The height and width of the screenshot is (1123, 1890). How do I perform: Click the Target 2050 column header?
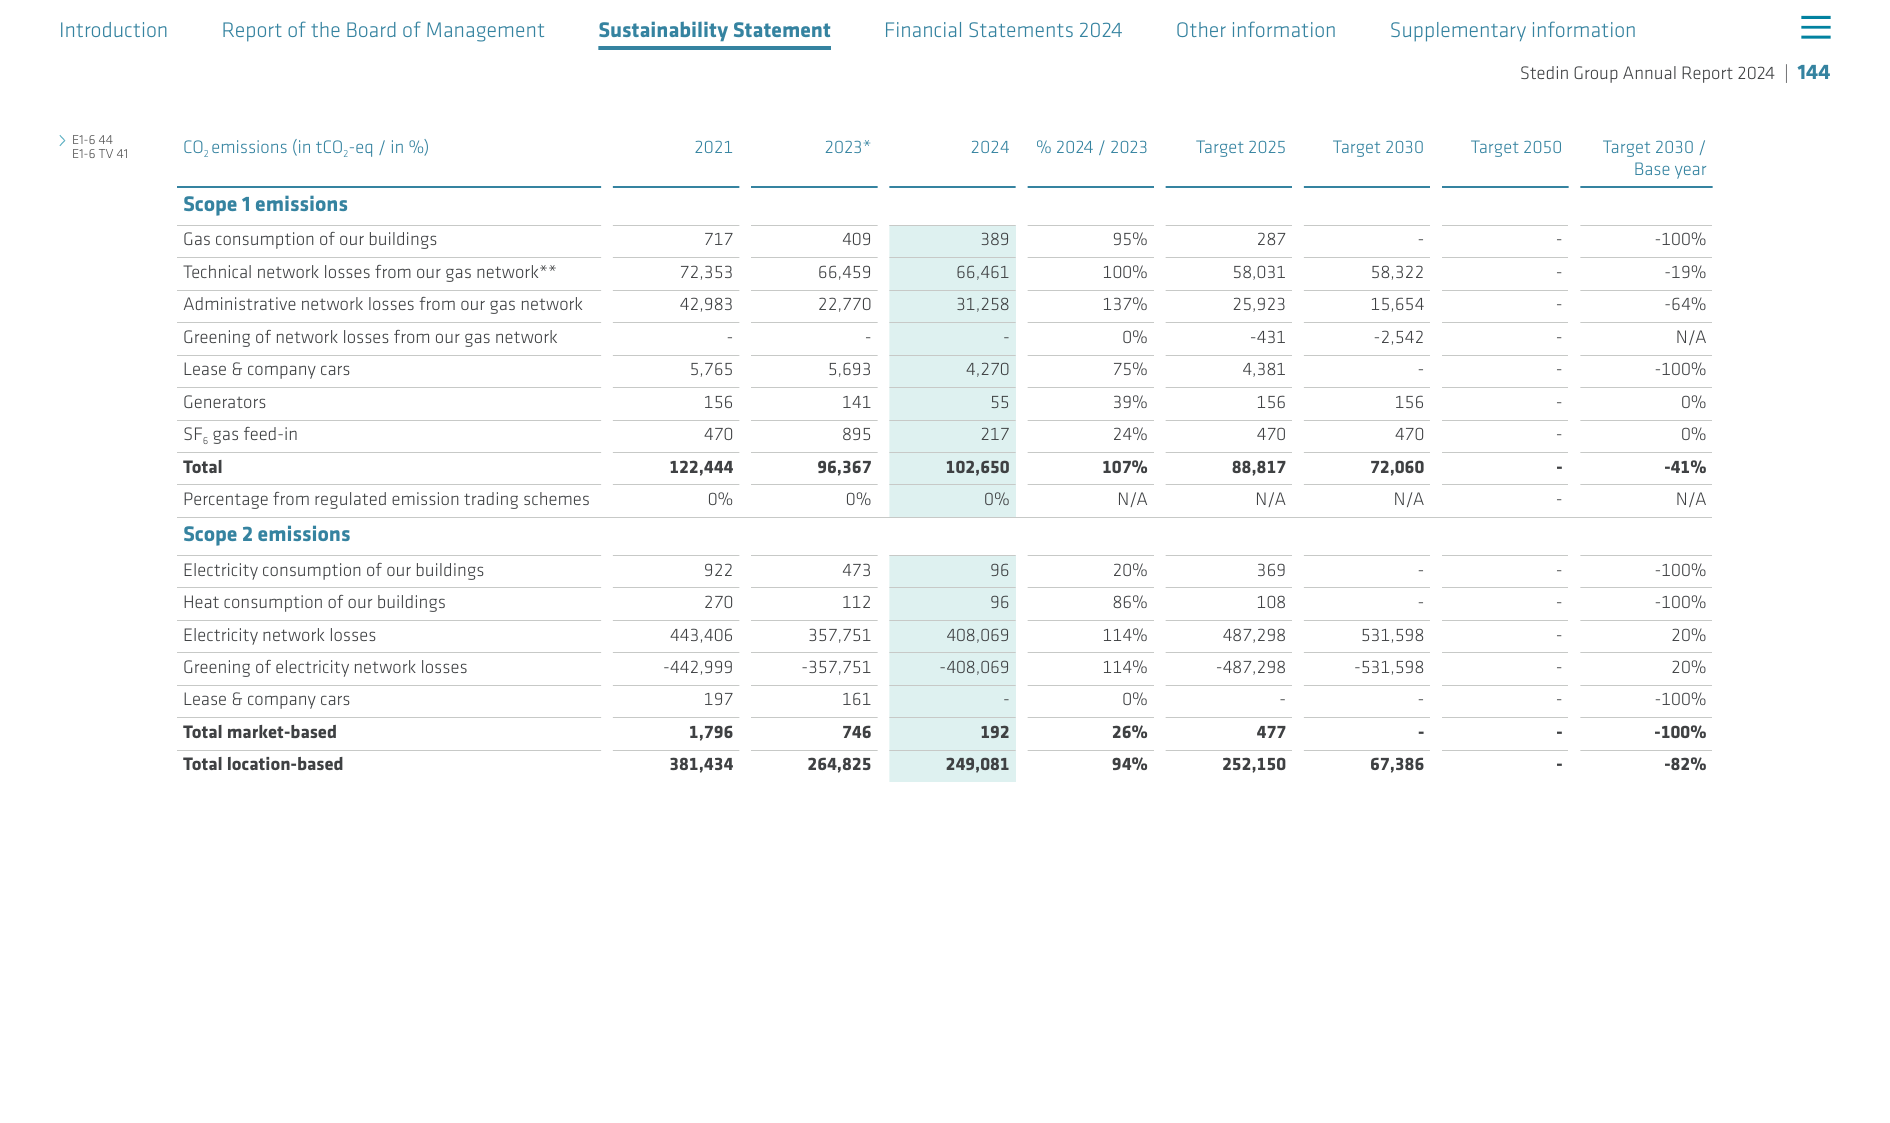click(1516, 147)
